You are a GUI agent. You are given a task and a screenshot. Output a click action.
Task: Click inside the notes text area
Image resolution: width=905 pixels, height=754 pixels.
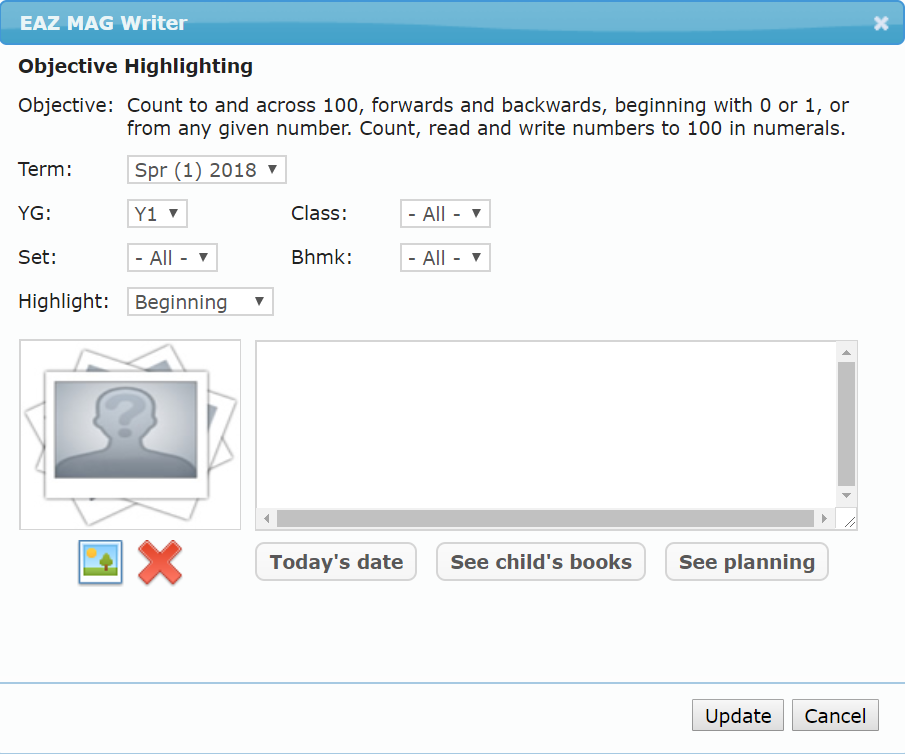pos(546,425)
